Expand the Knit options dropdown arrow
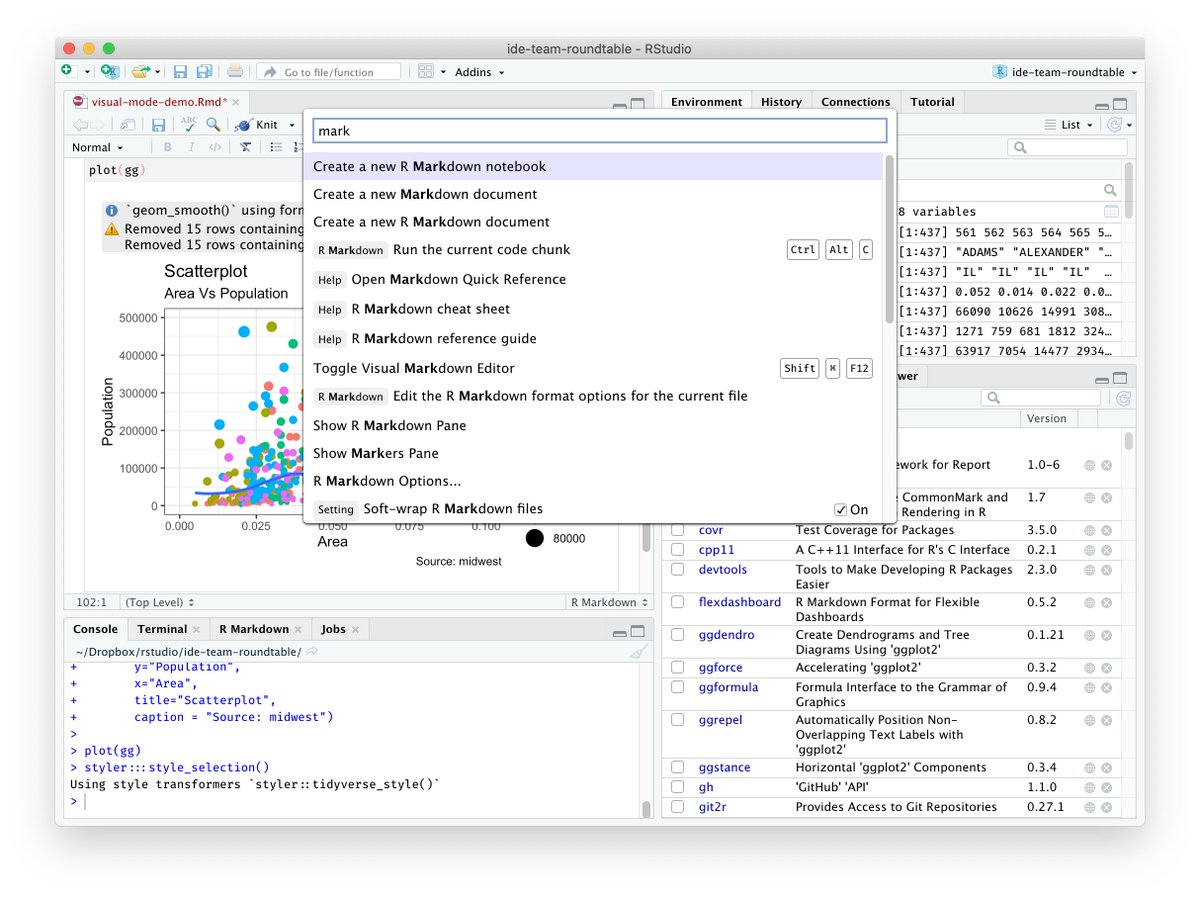 [292, 125]
